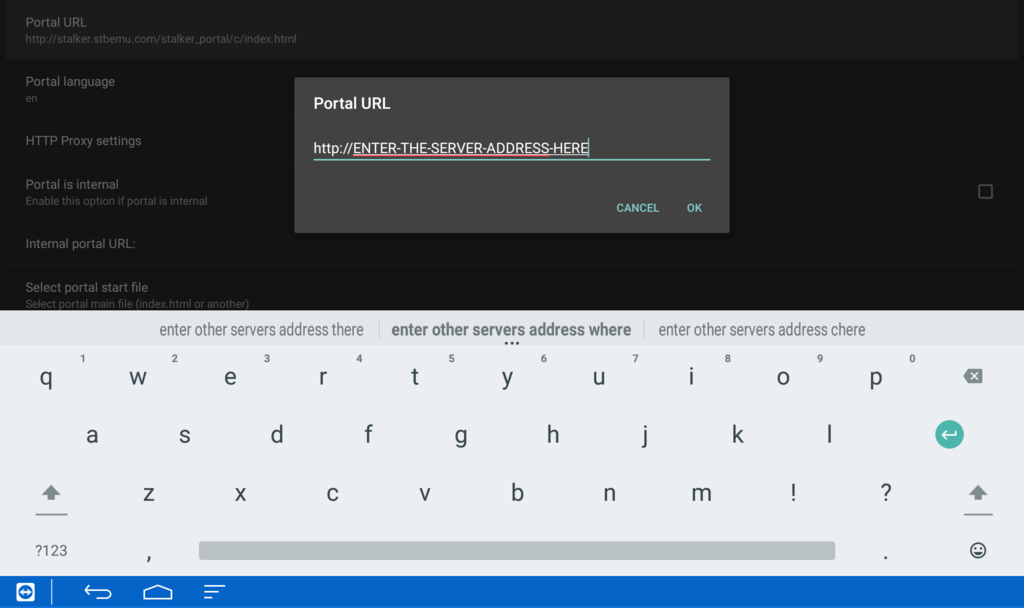Click OK to confirm Portal URL
The width and height of the screenshot is (1024, 608).
click(694, 208)
